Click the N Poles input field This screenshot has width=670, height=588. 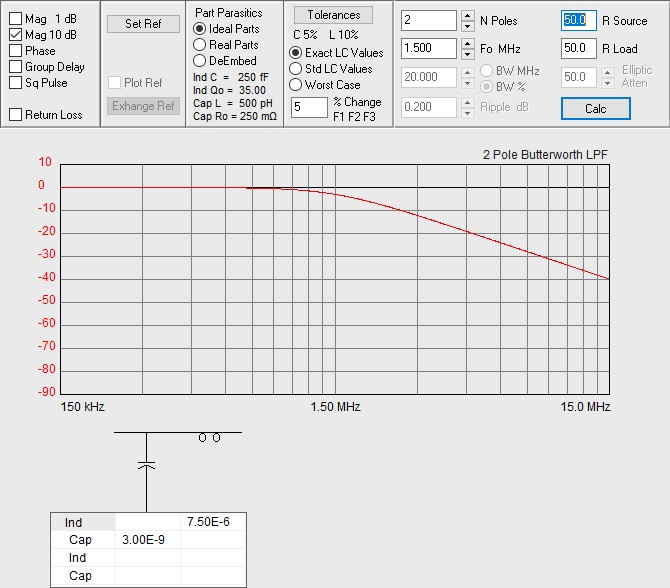429,21
